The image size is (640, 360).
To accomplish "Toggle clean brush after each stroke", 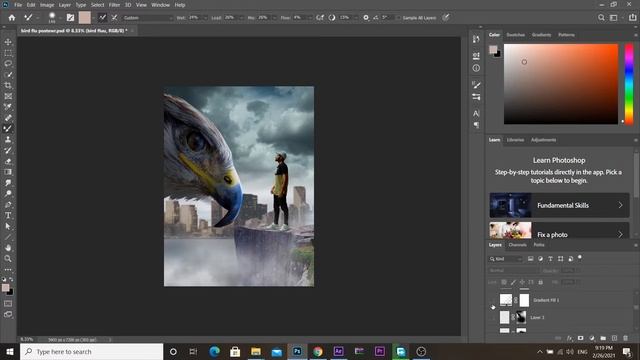I will pos(115,18).
